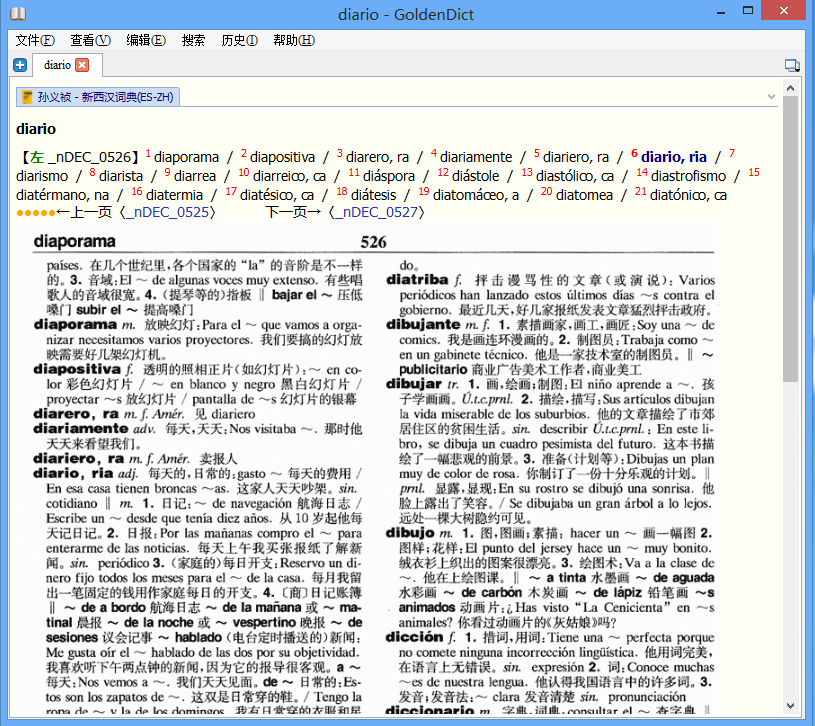Click the article headword diario
This screenshot has width=815, height=726.
[x=36, y=129]
